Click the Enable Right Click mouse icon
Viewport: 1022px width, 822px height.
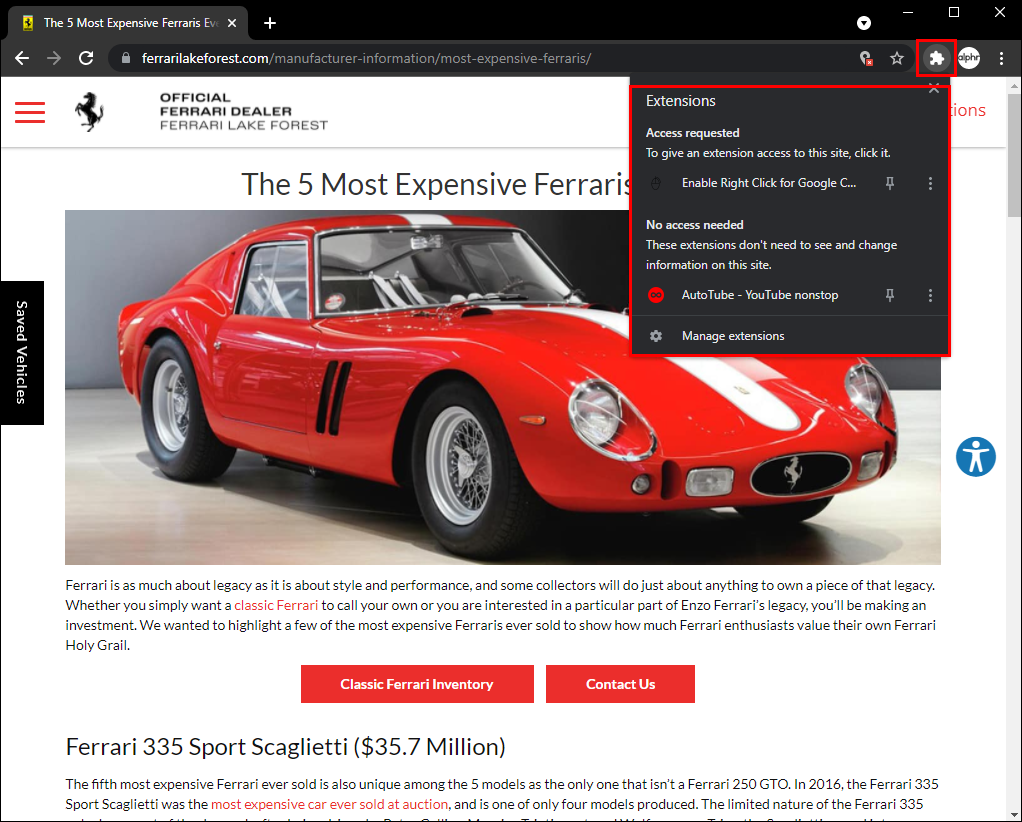tap(656, 184)
